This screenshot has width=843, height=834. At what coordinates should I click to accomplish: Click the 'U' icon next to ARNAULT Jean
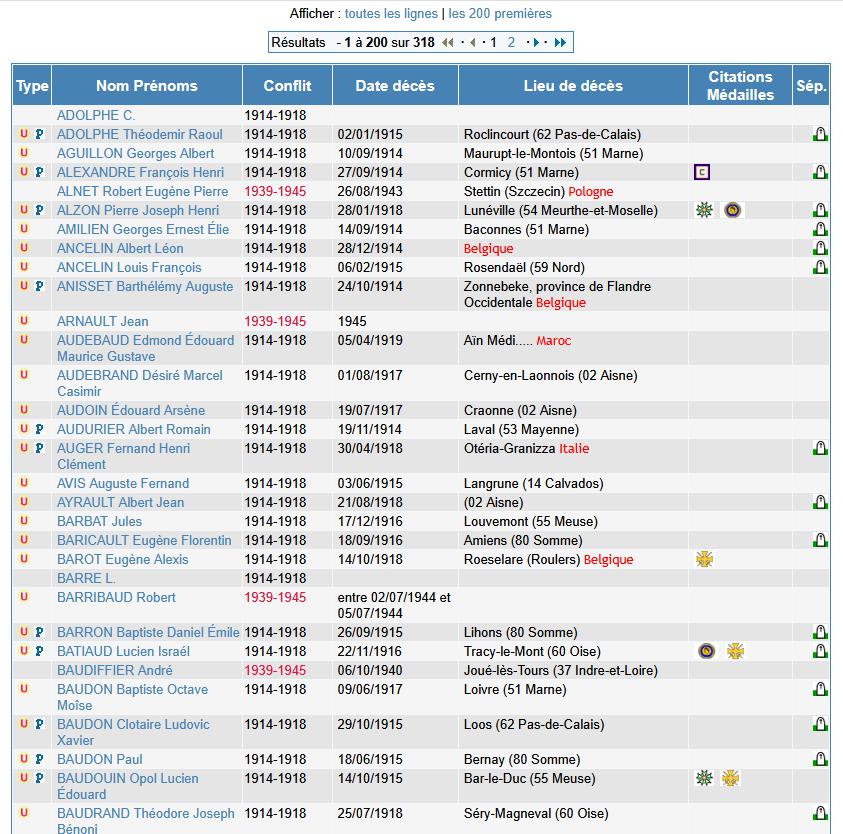(24, 321)
